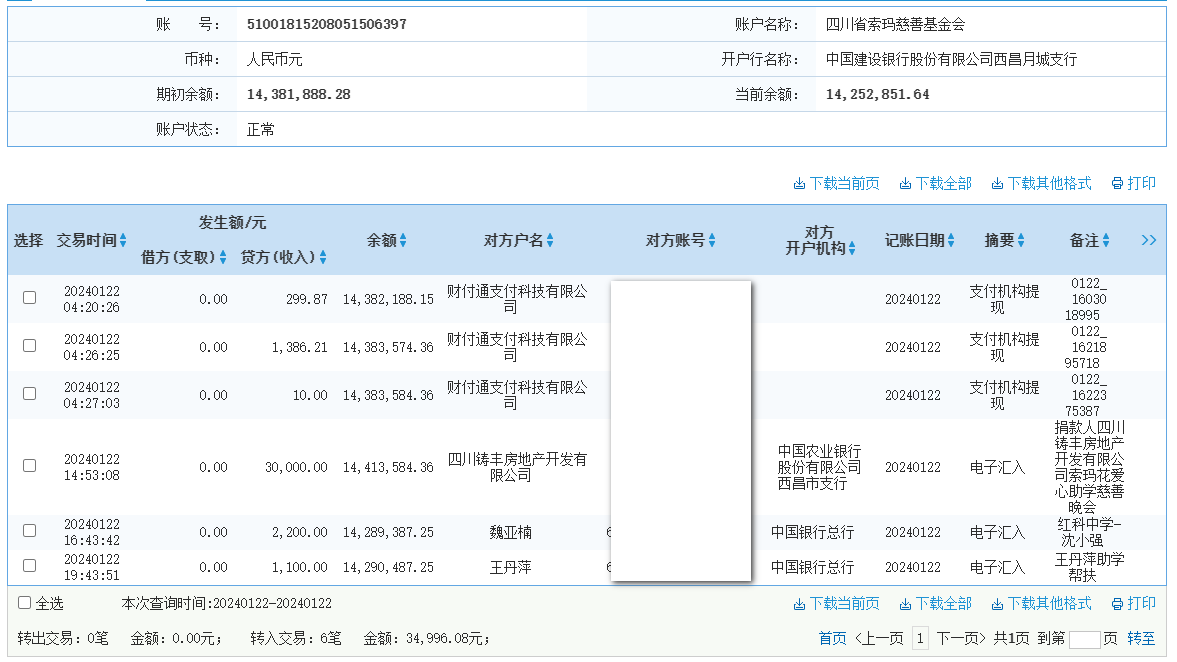This screenshot has height=662, width=1177.
Task: Sort by 对方账号 column arrows
Action: (x=712, y=240)
